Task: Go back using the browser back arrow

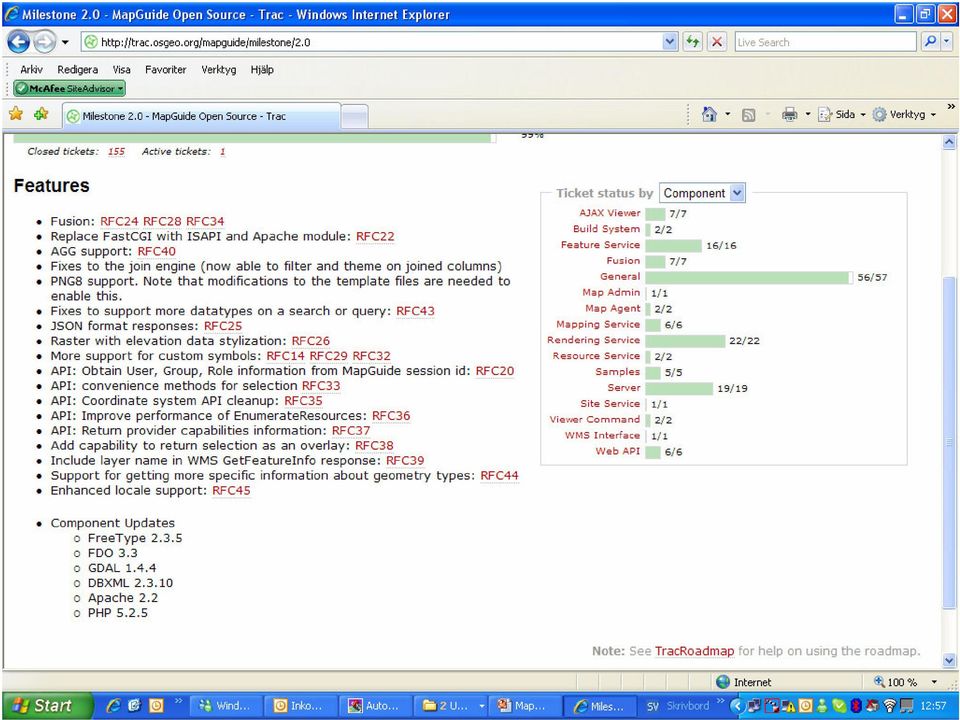Action: 18,42
